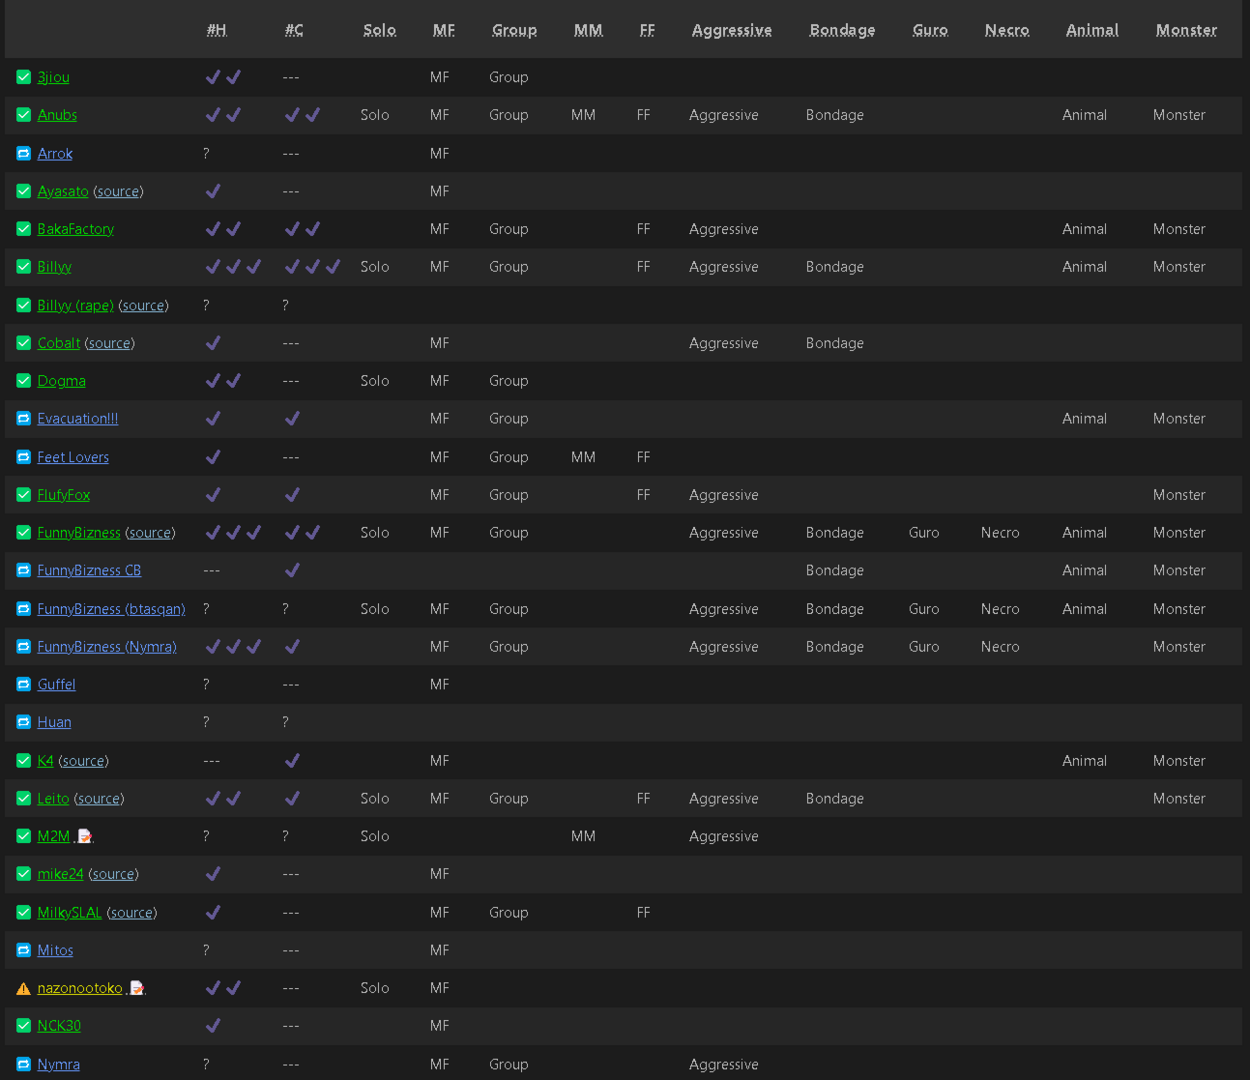
Task: Open the NCK30 link
Action: point(59,1026)
